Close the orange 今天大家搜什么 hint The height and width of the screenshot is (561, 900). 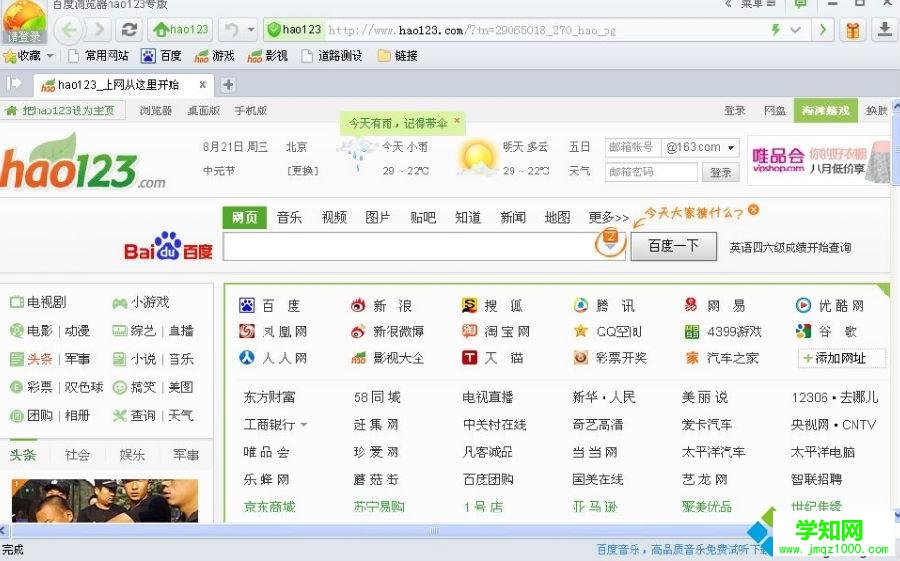pos(754,210)
